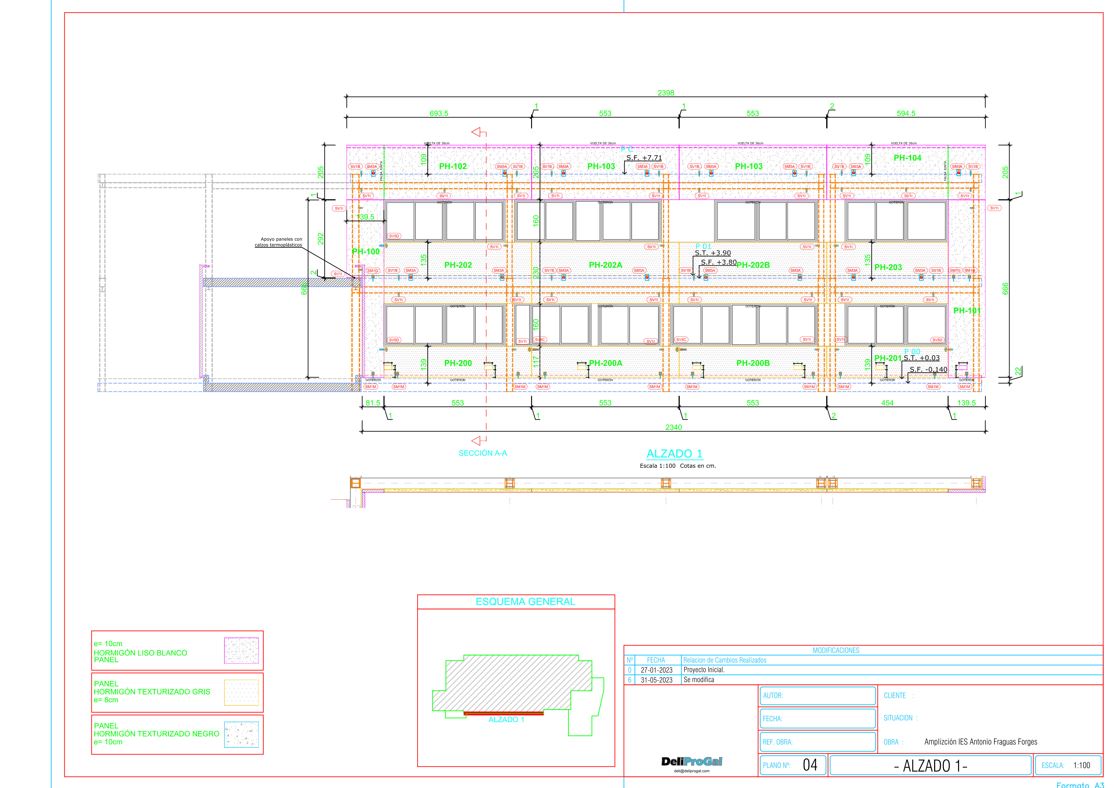Screen dimensions: 1114x788
Task: Select panel label "PH-101"
Action: 967,311
